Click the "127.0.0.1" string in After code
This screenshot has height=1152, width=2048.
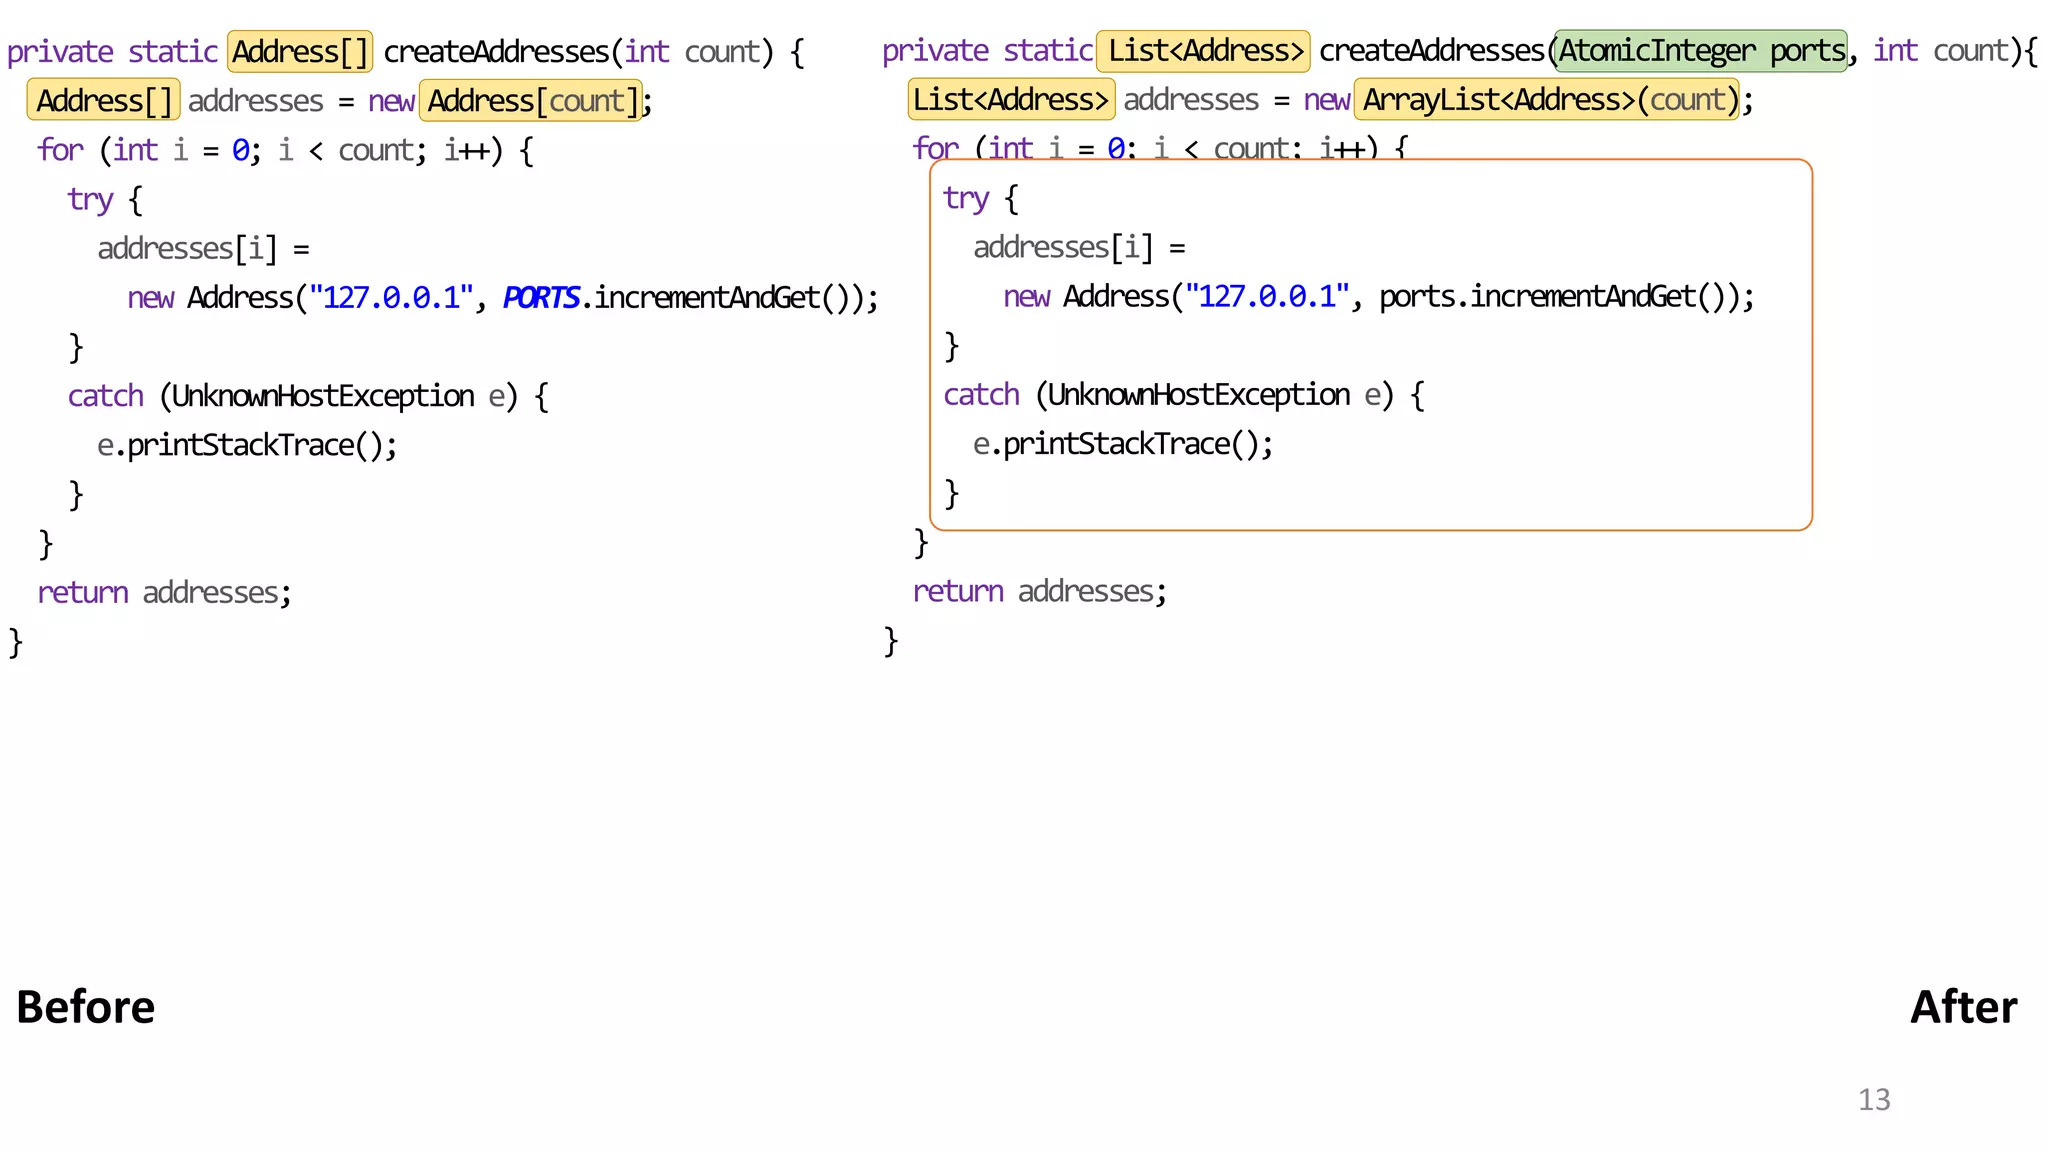pos(1267,297)
